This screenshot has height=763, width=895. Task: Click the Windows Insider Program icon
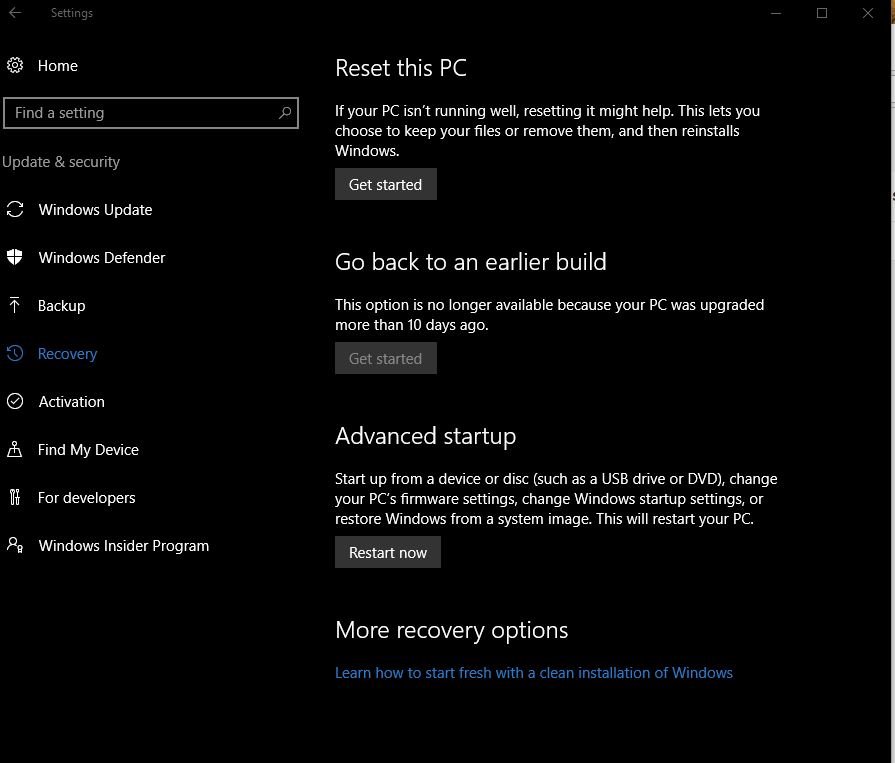click(x=15, y=546)
